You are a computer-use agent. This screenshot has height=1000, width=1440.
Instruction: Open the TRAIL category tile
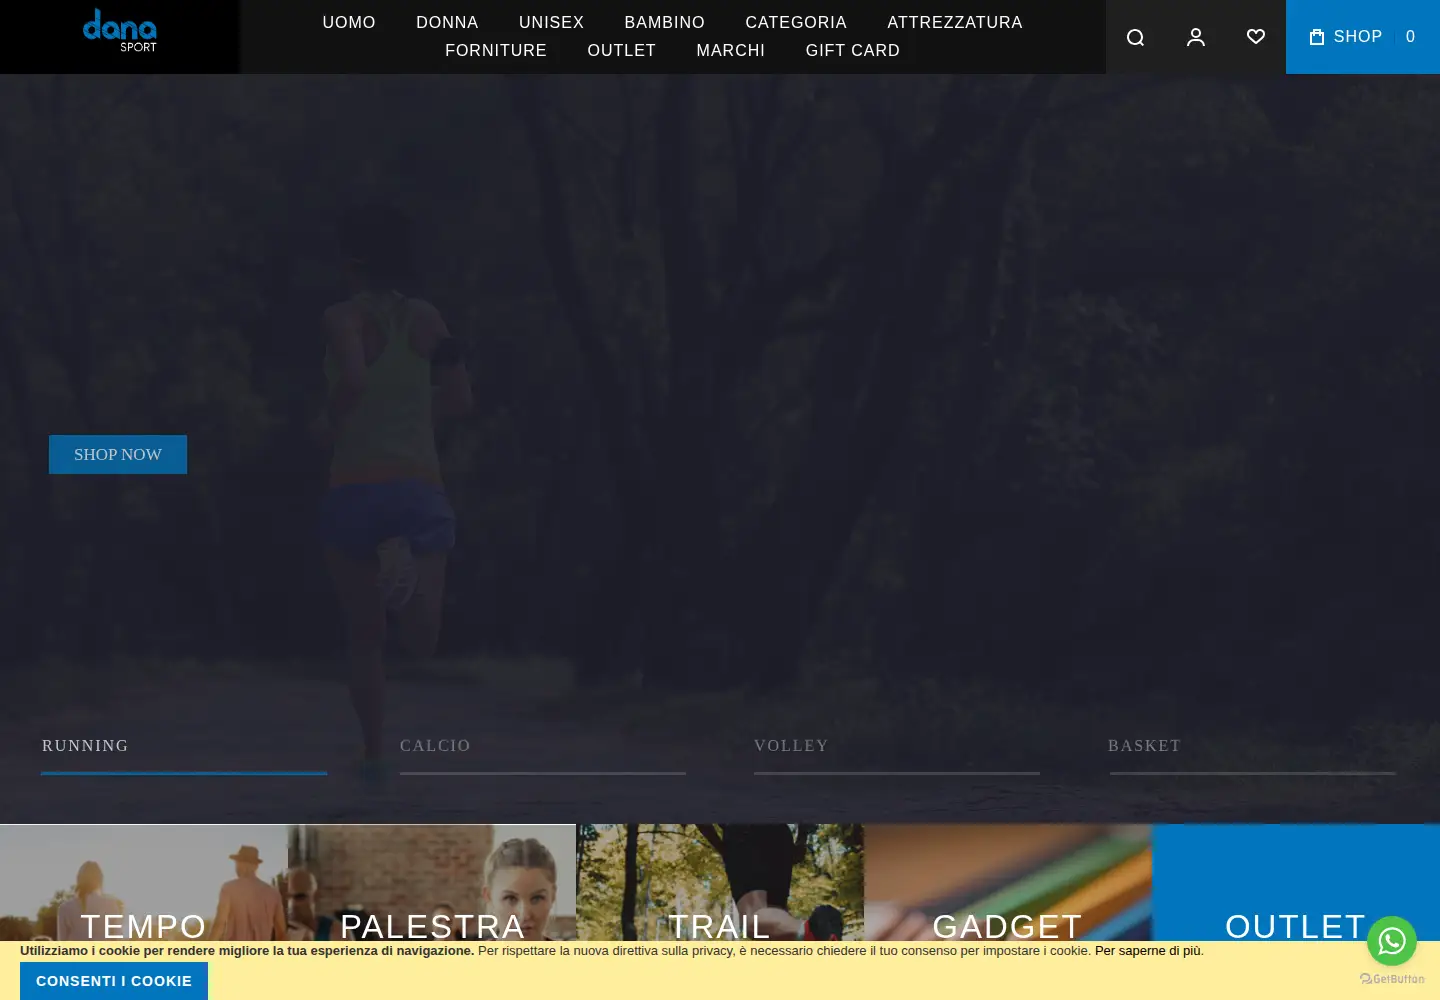click(x=720, y=882)
